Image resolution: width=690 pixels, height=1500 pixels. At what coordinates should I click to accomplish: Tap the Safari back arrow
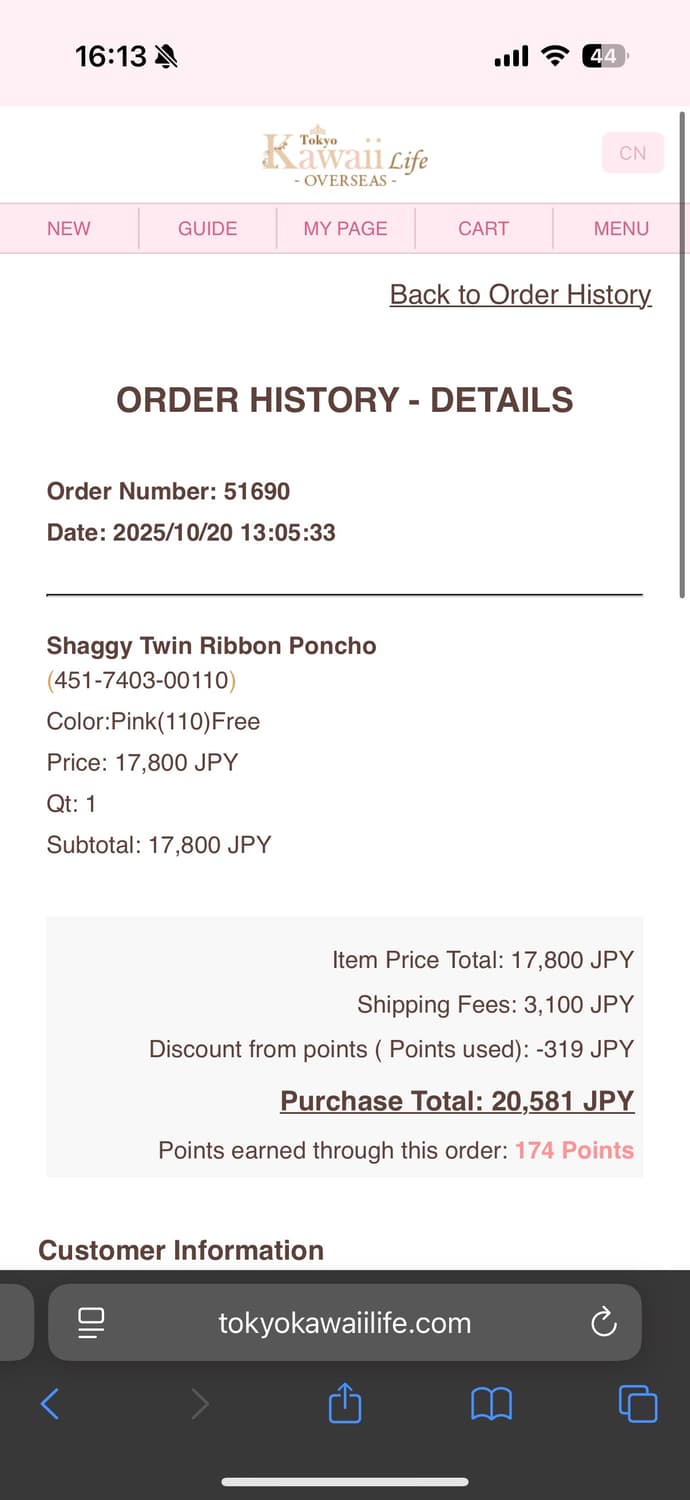click(x=50, y=1404)
